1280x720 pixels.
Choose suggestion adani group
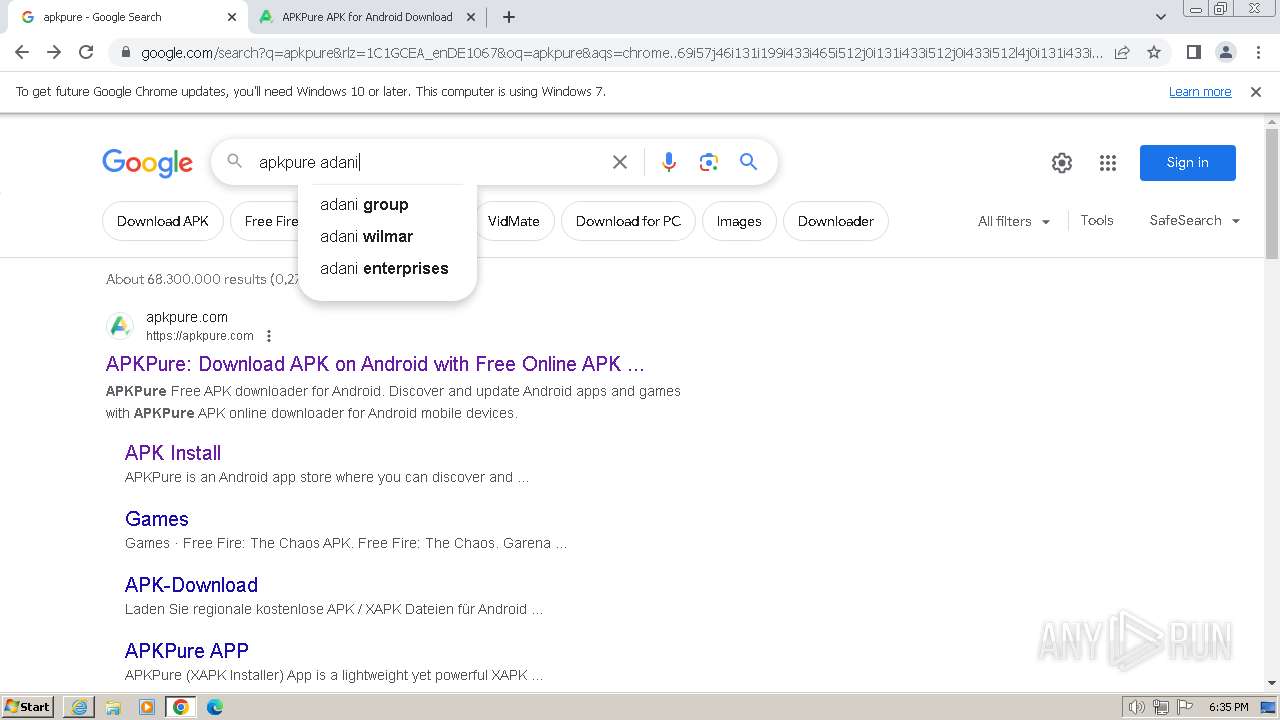[x=387, y=204]
